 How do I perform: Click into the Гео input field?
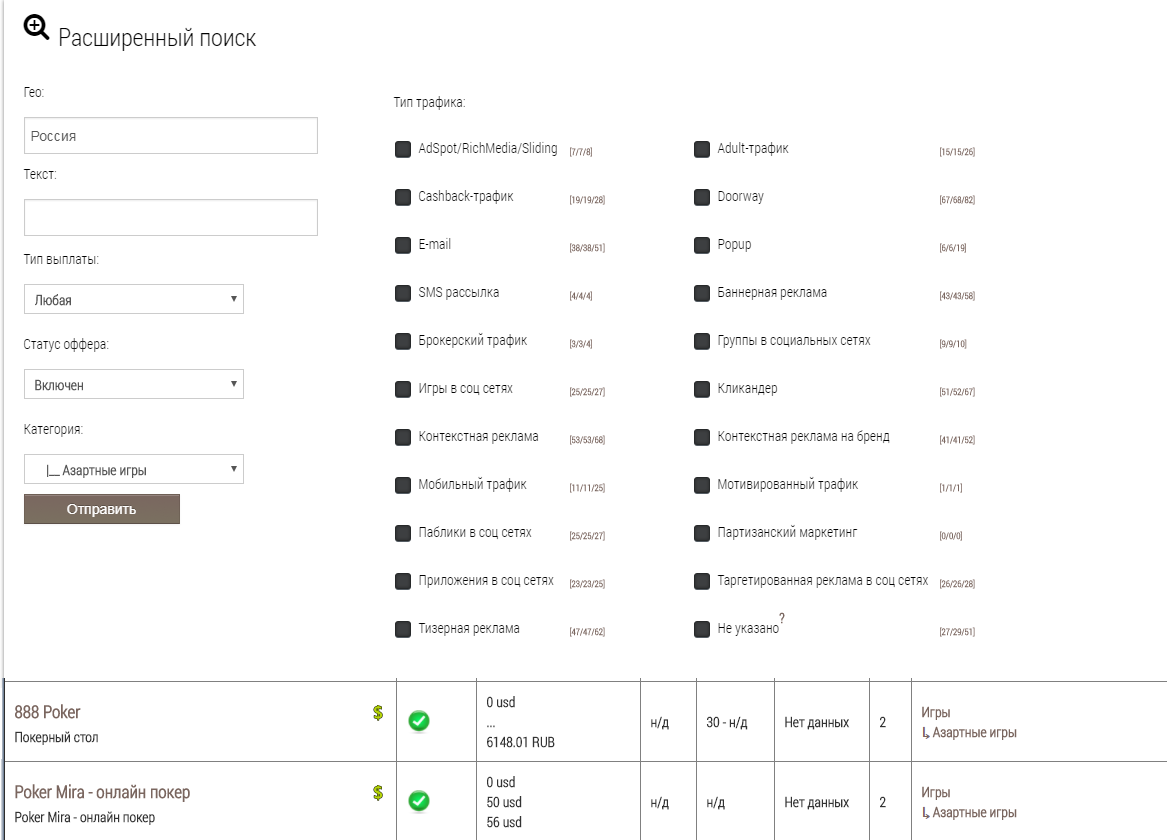170,136
